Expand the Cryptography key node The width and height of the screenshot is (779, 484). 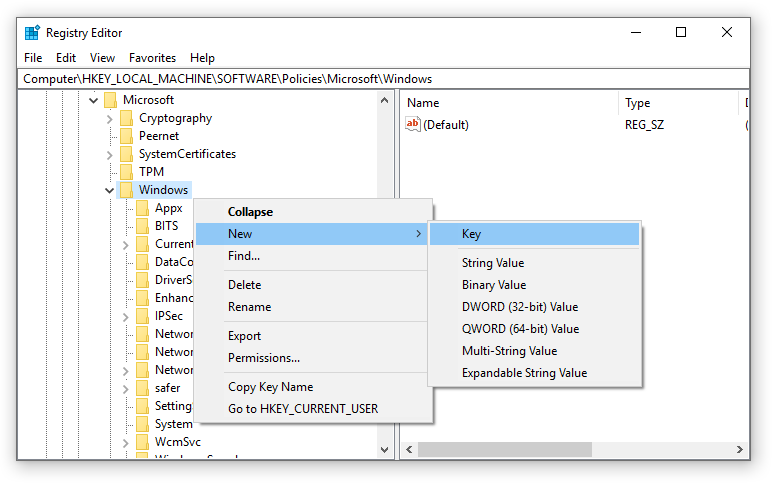(x=109, y=119)
